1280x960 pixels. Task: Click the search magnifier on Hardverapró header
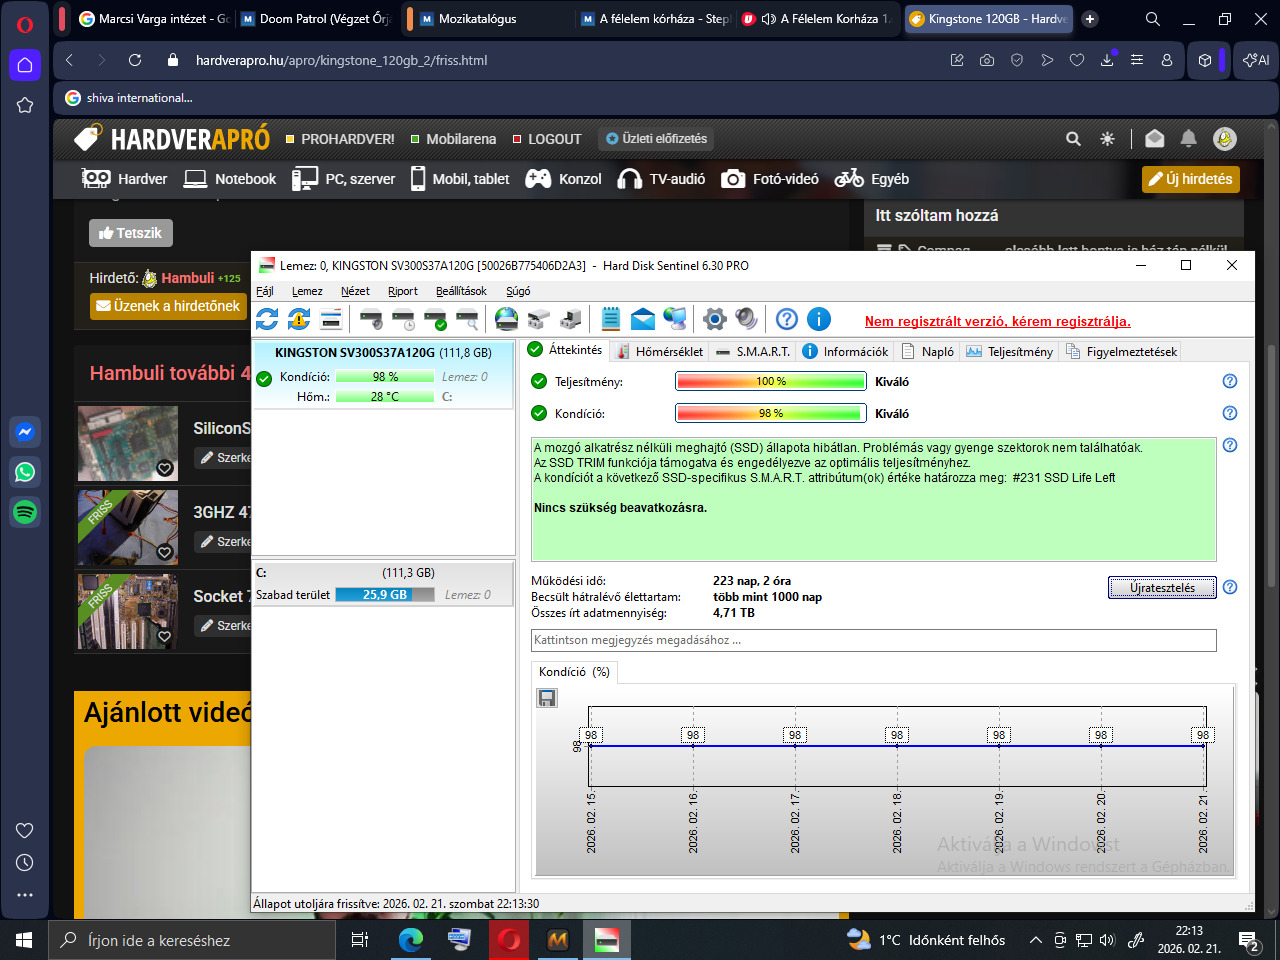coord(1073,139)
